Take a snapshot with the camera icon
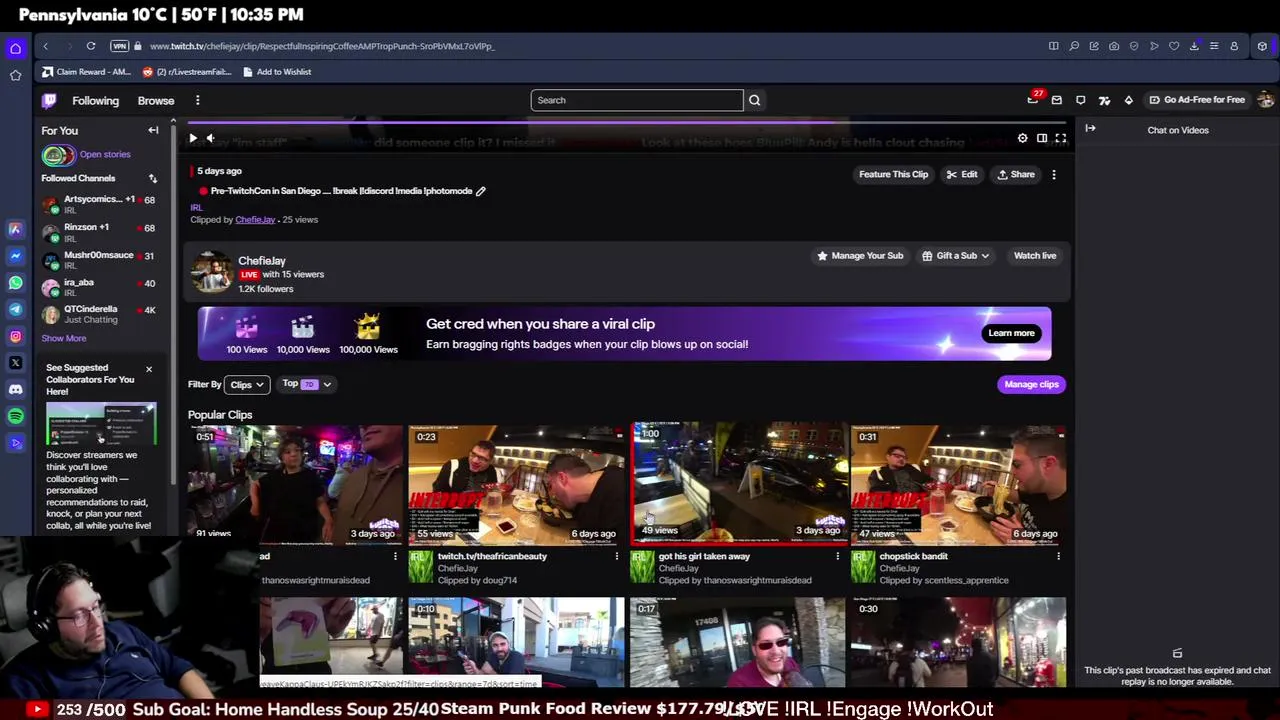The image size is (1280, 720). click(1114, 46)
